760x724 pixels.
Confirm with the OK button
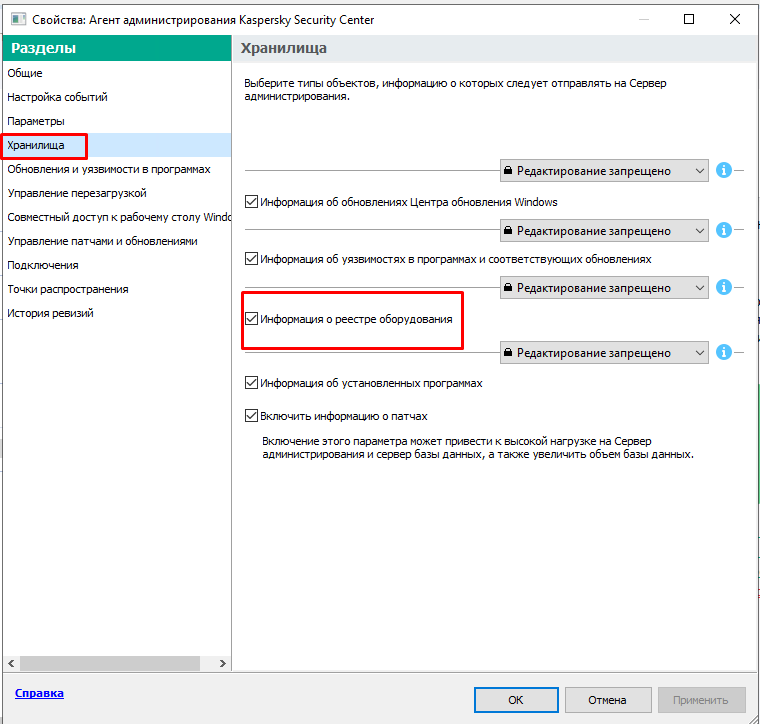tap(516, 700)
